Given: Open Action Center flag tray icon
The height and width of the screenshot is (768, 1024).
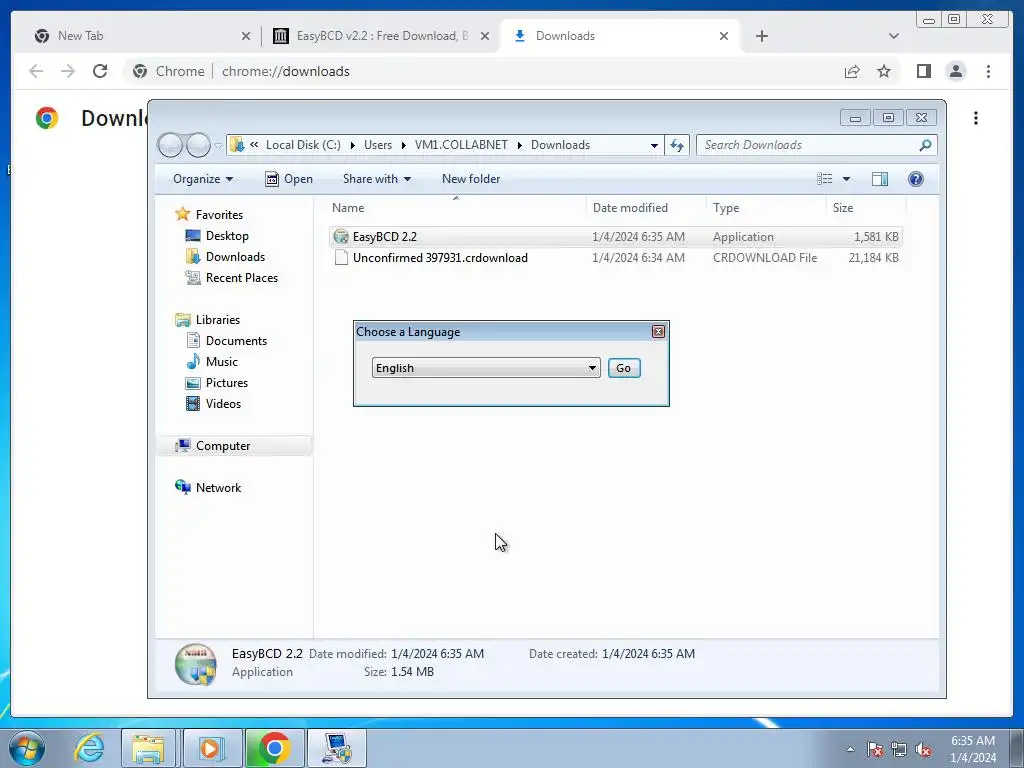Looking at the screenshot, I should (x=874, y=749).
